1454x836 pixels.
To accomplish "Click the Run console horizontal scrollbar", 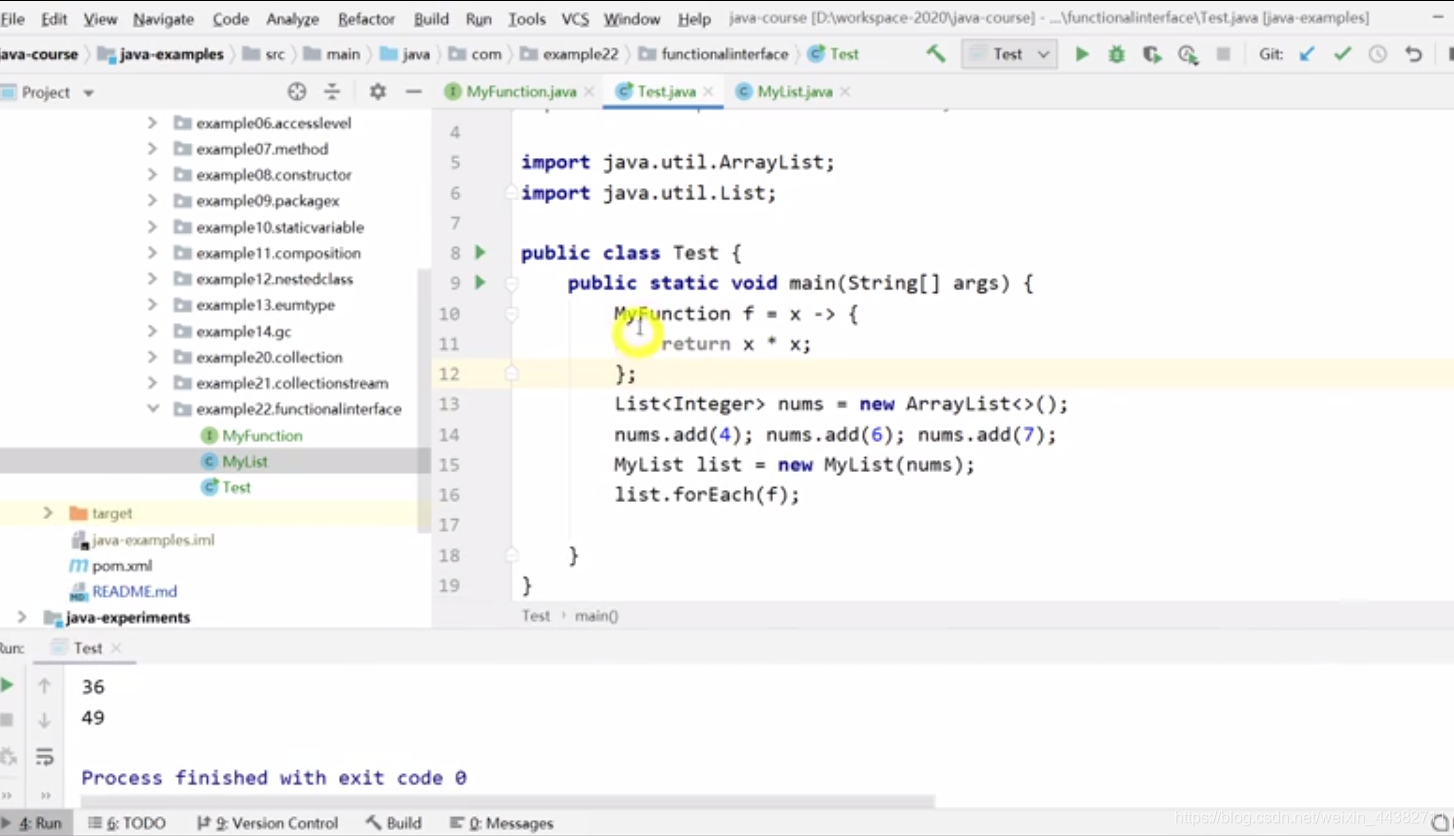I will [508, 801].
